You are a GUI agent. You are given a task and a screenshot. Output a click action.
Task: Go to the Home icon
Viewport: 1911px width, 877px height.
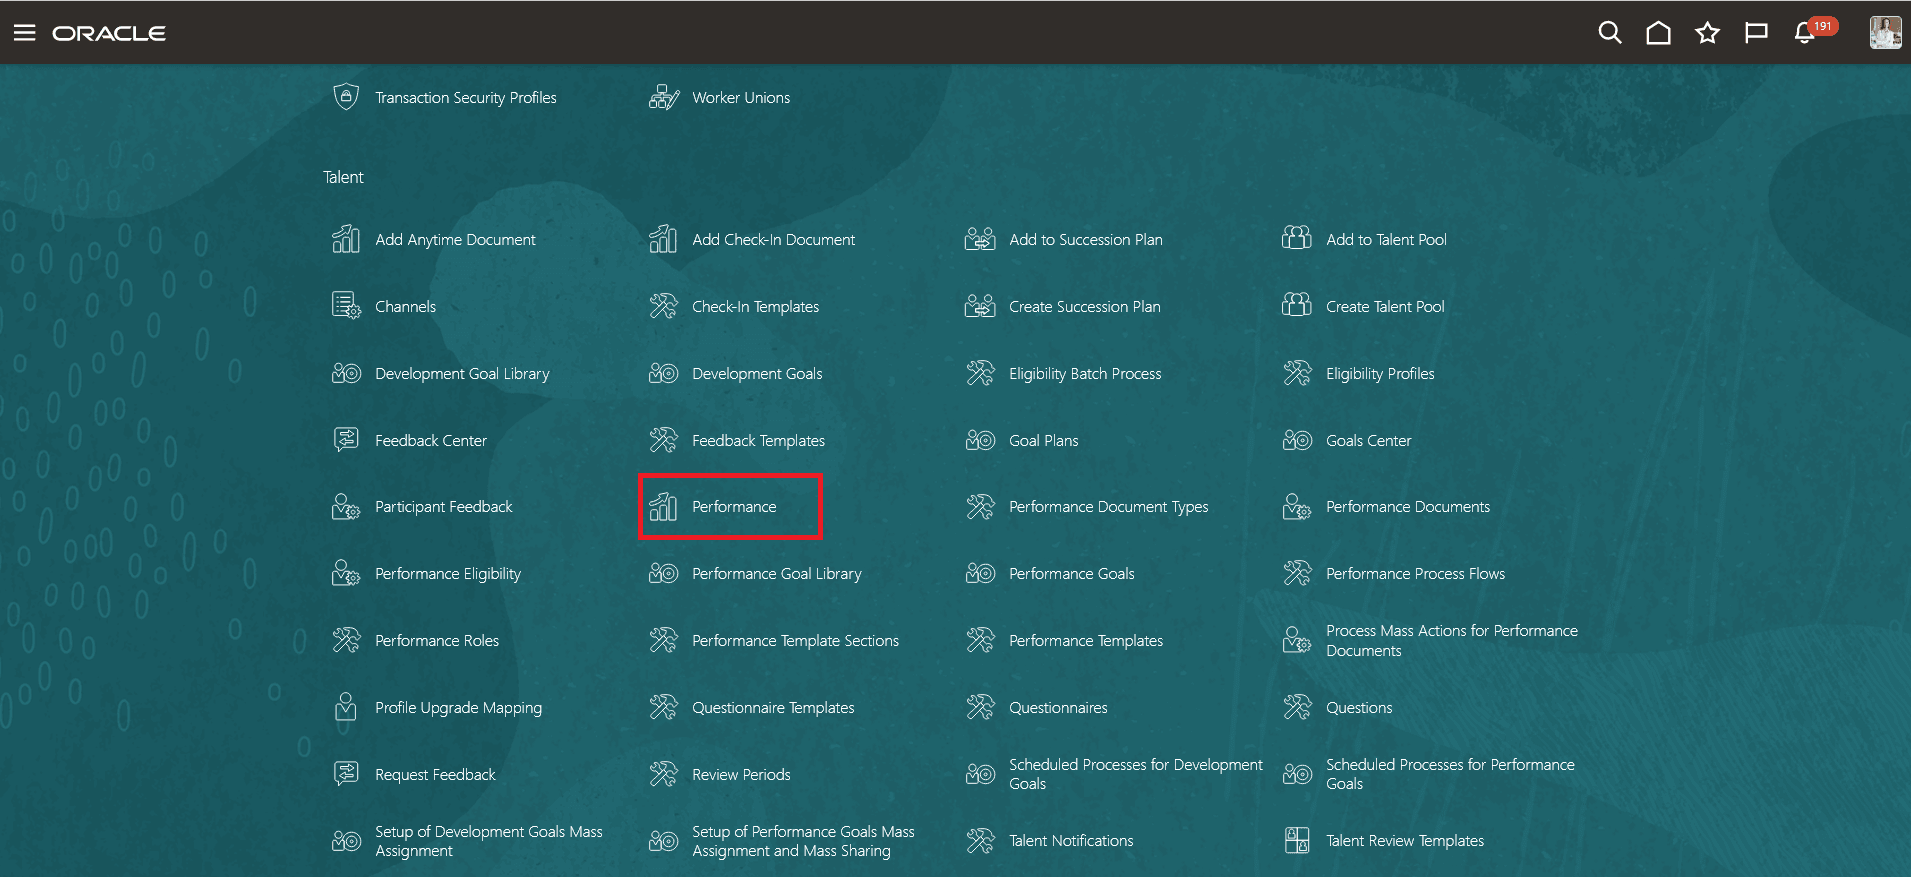[1659, 33]
